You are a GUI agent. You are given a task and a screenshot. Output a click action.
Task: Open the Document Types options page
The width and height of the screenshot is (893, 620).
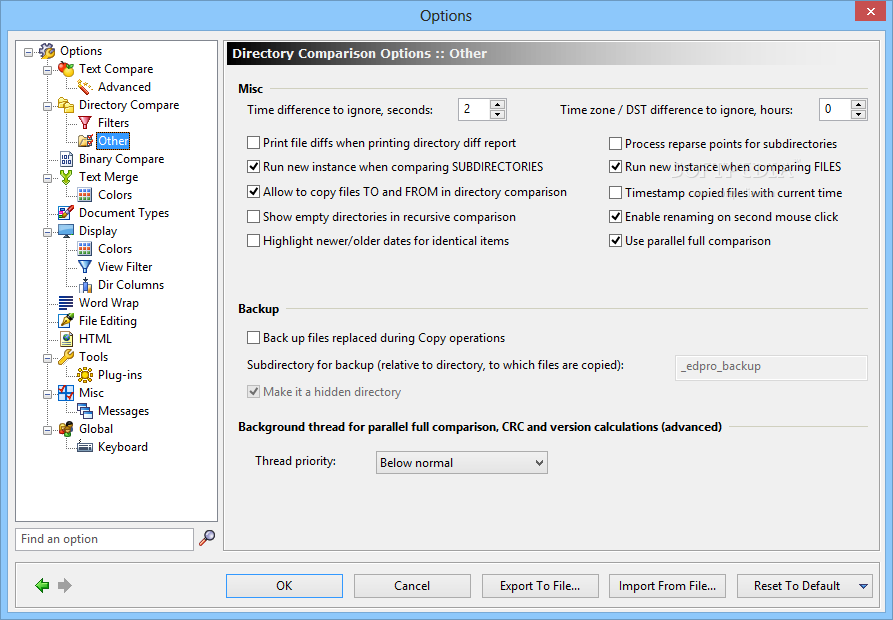(124, 213)
